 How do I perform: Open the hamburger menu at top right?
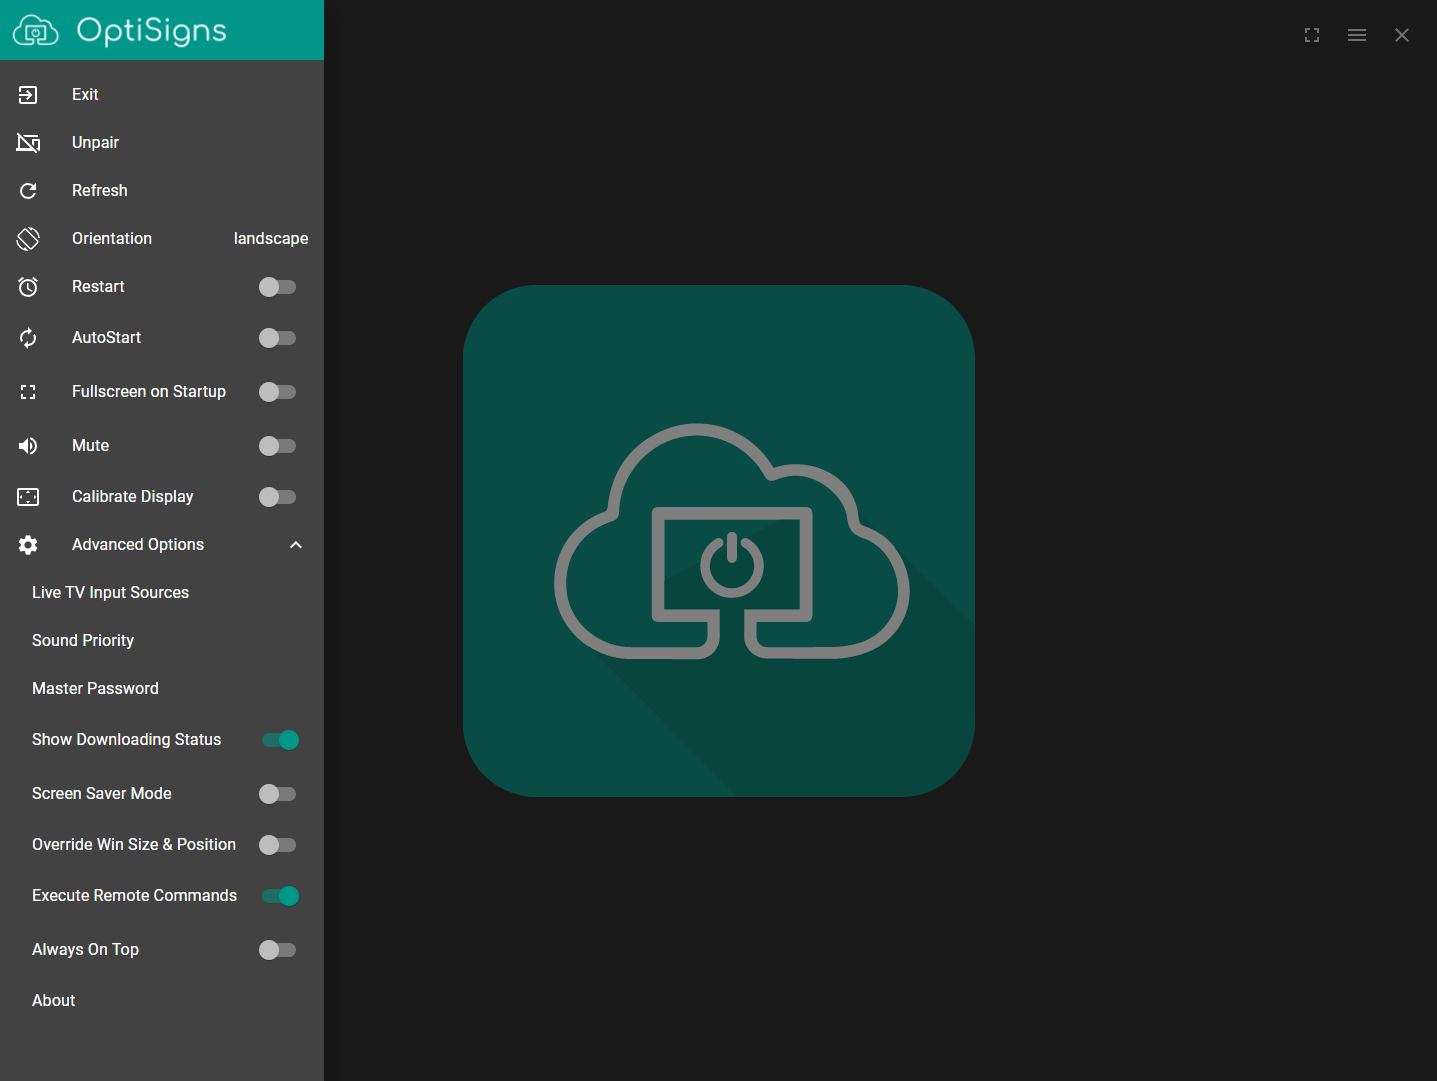[x=1356, y=34]
